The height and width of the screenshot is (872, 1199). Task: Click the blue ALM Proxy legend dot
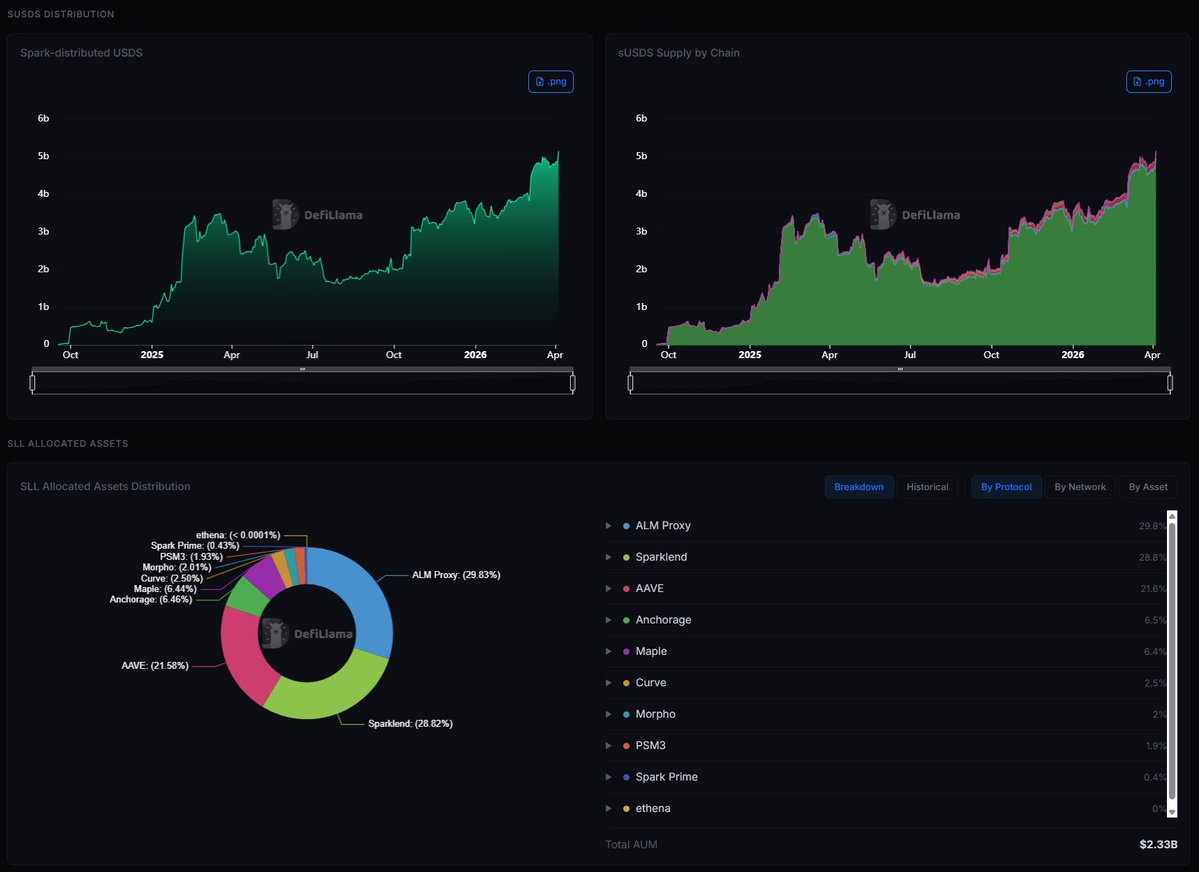click(x=626, y=526)
